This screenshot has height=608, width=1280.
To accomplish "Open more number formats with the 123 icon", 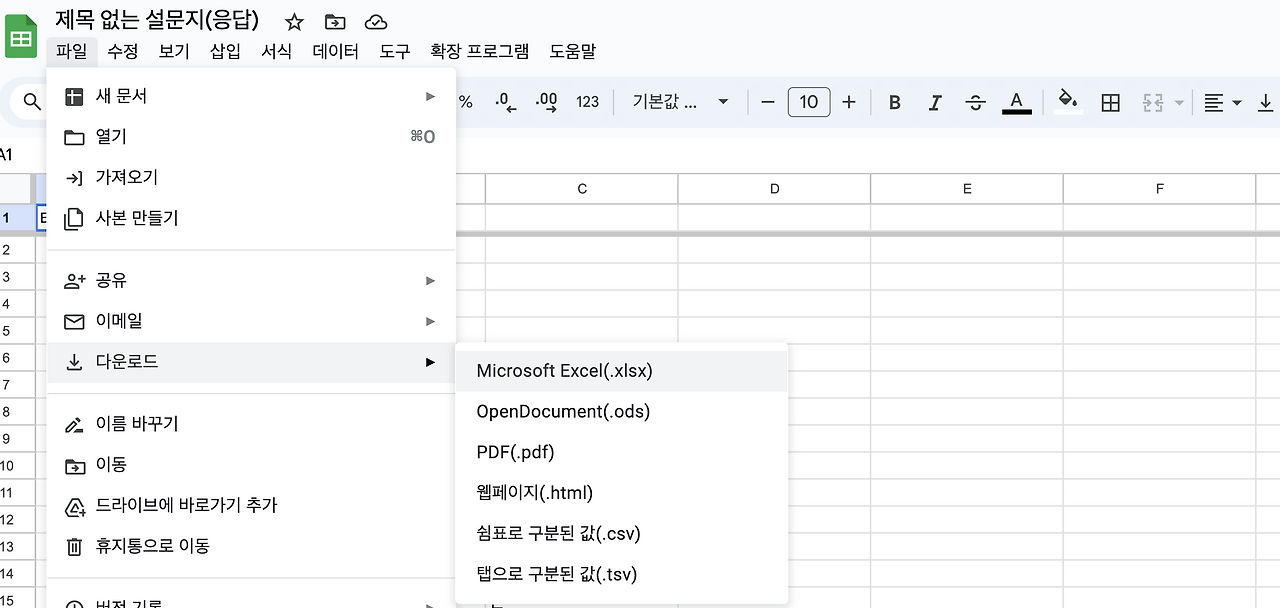I will tap(588, 101).
